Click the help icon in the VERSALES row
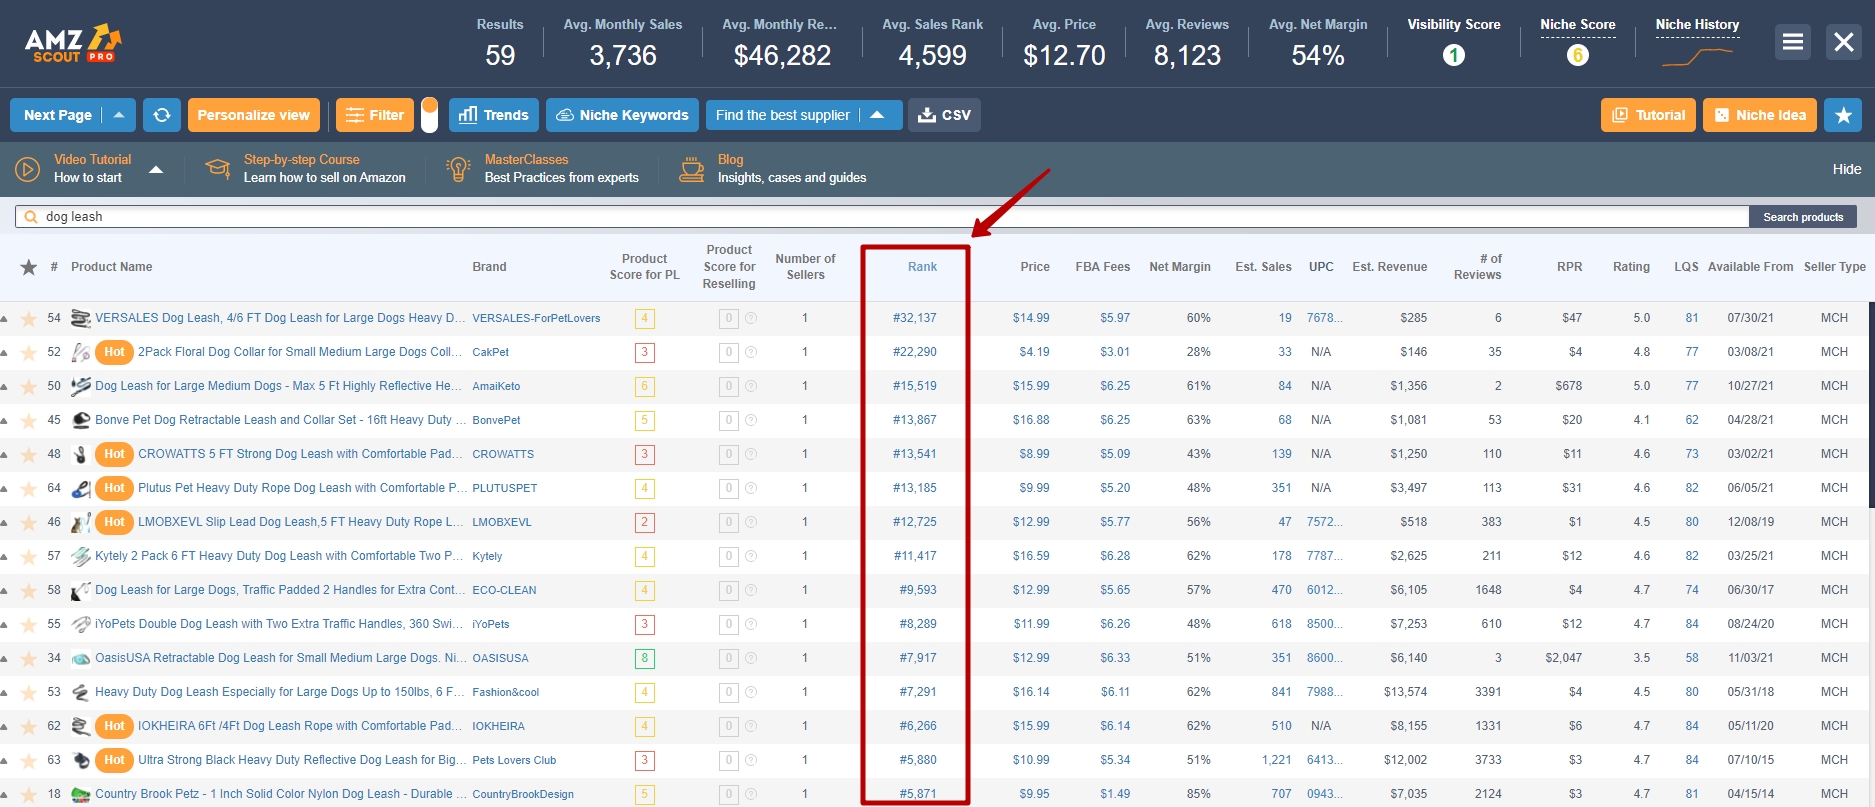 pyautogui.click(x=751, y=318)
